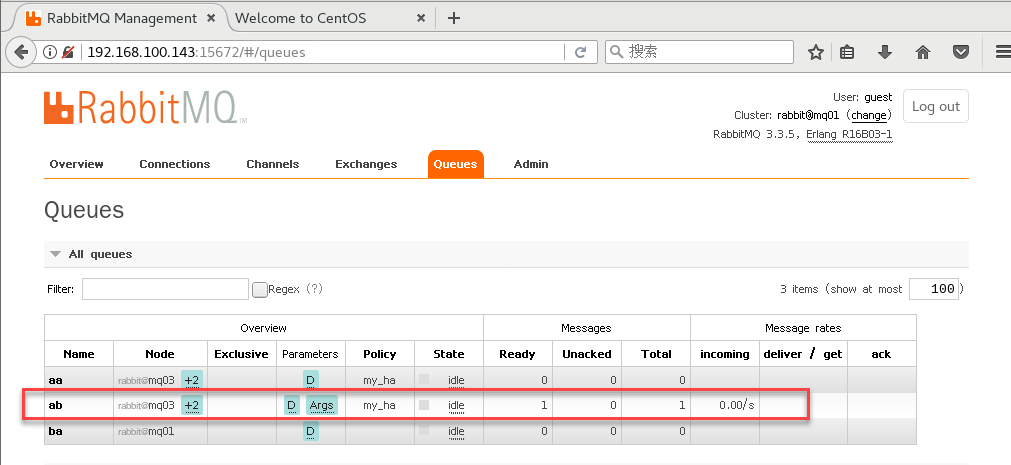The height and width of the screenshot is (465, 1011).
Task: Open the bookmarks list icon
Action: [x=847, y=52]
